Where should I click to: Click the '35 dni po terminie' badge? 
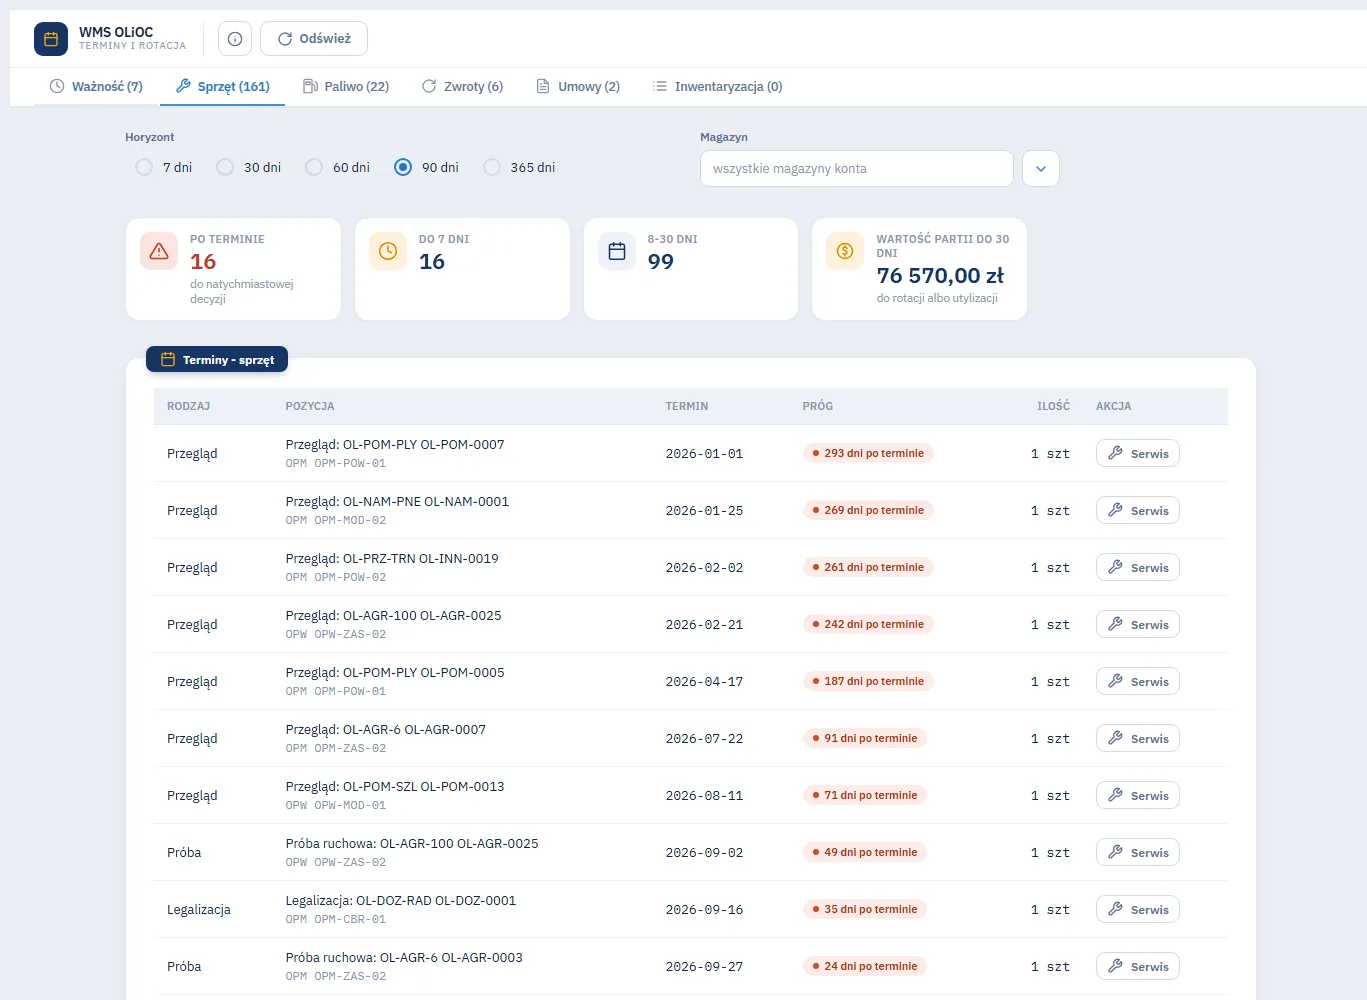pyautogui.click(x=865, y=909)
